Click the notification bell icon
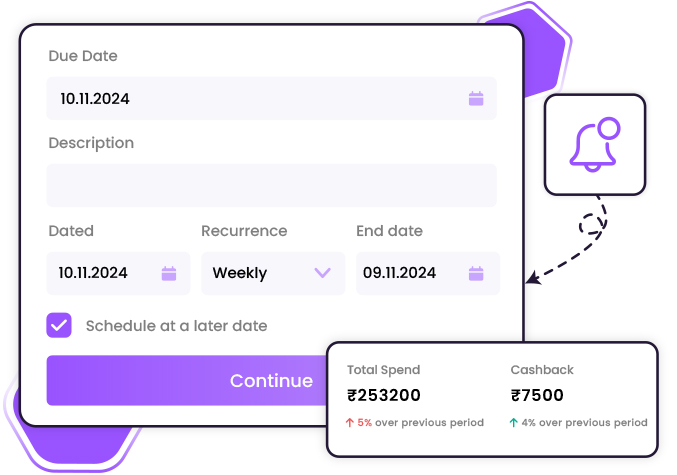 tap(594, 145)
